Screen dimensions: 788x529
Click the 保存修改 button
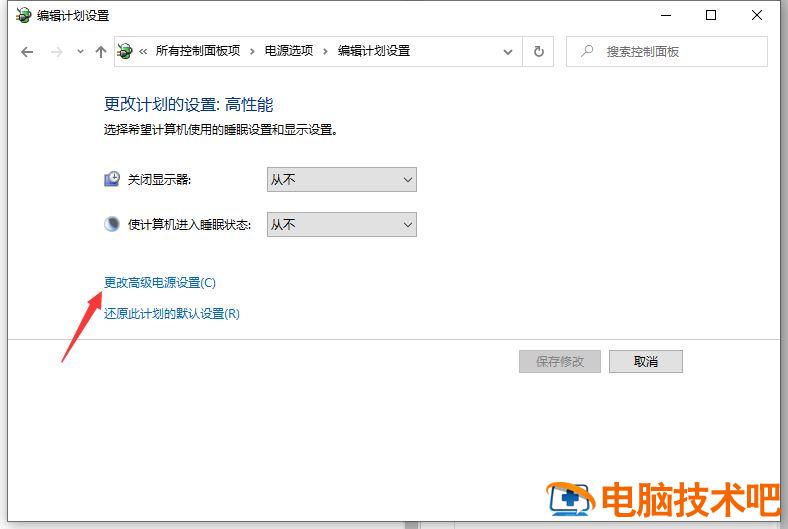560,362
